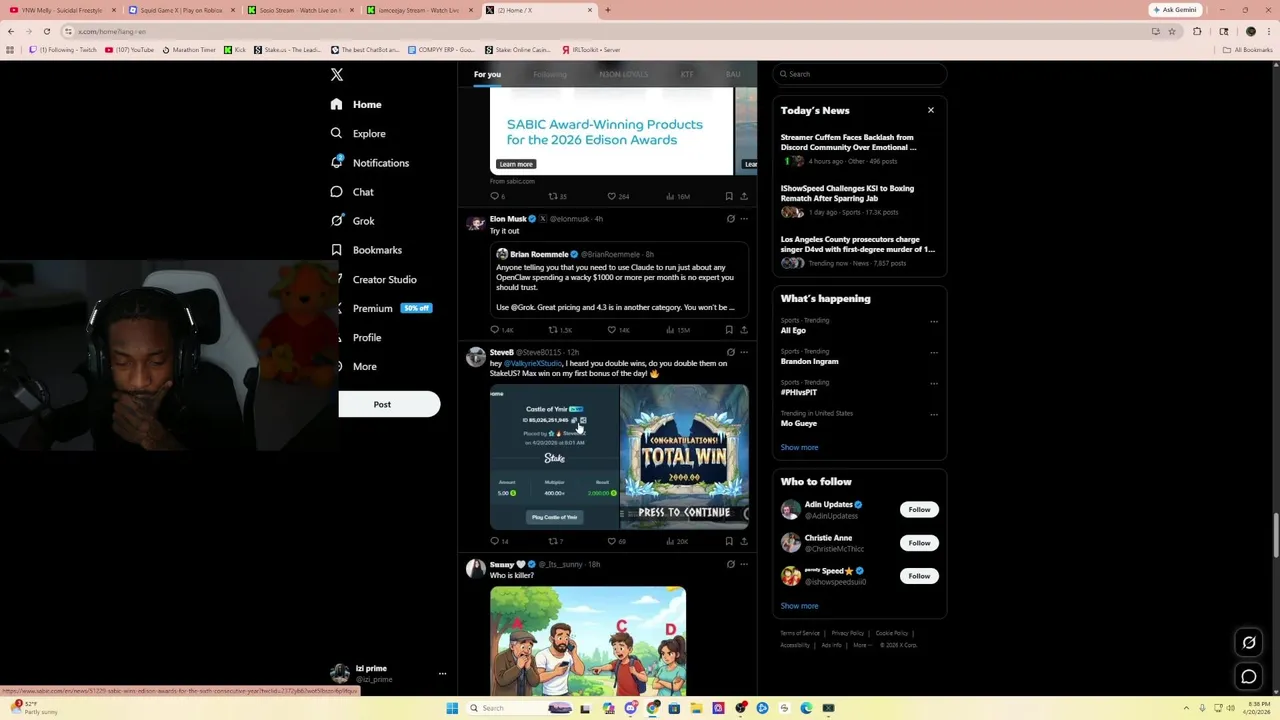Screen dimensions: 1280x720
Task: Bookmark this page with the star icon
Action: click(1172, 31)
